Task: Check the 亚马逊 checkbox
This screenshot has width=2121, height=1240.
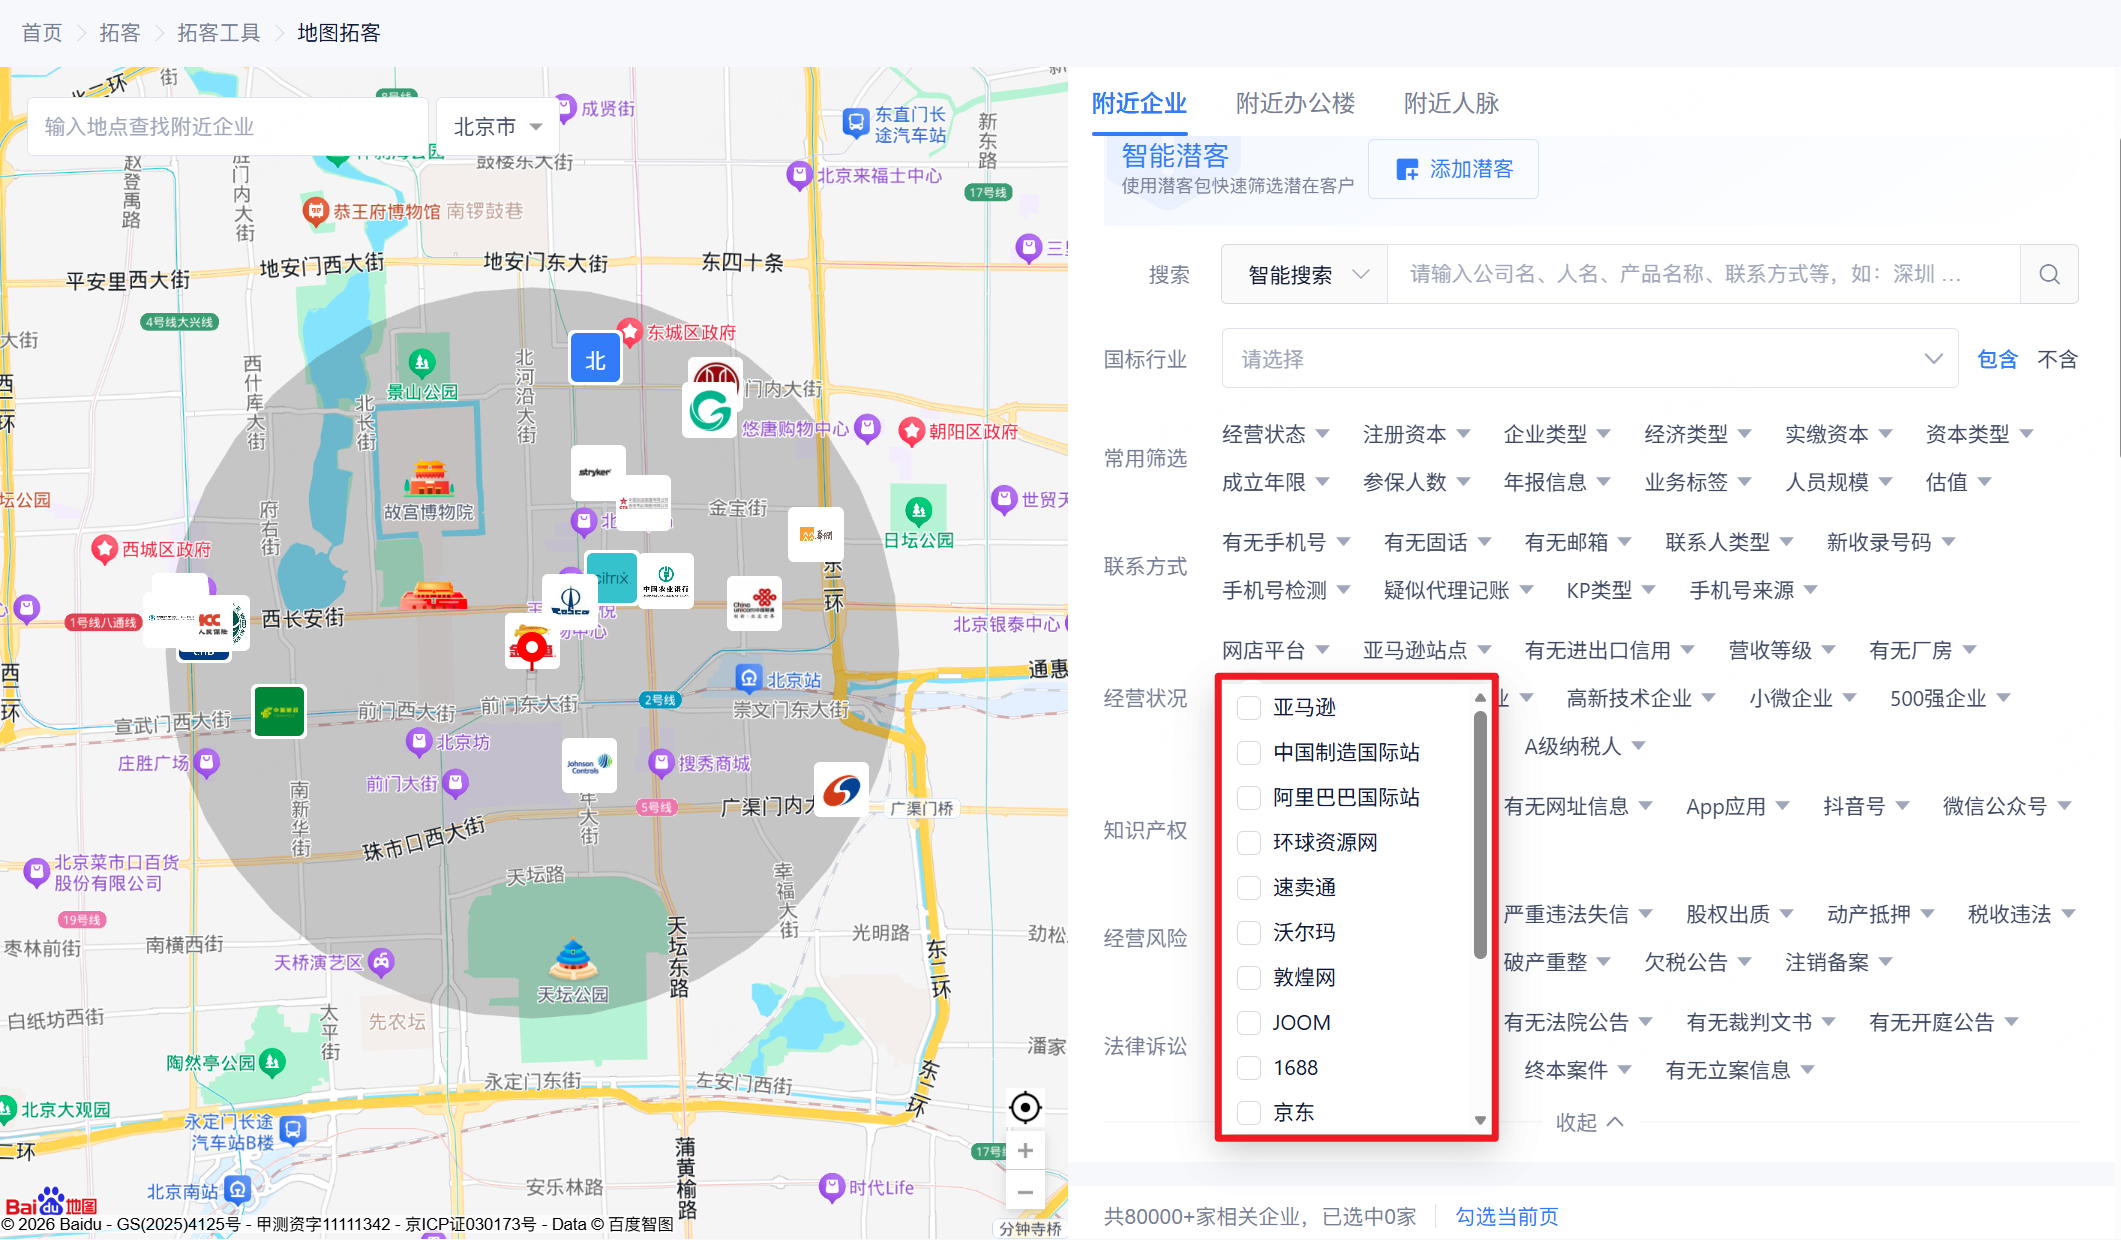Action: pos(1249,708)
